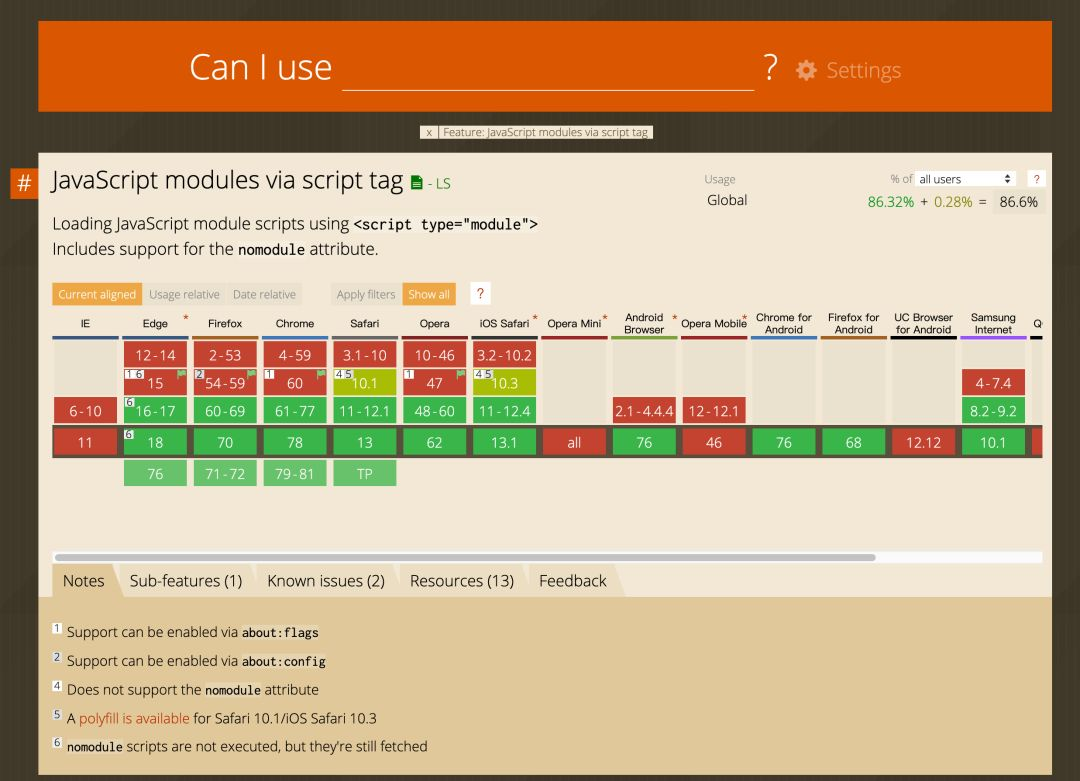Select Android Browser 2.1-4.4.4 cell
1080x781 pixels.
pos(644,411)
